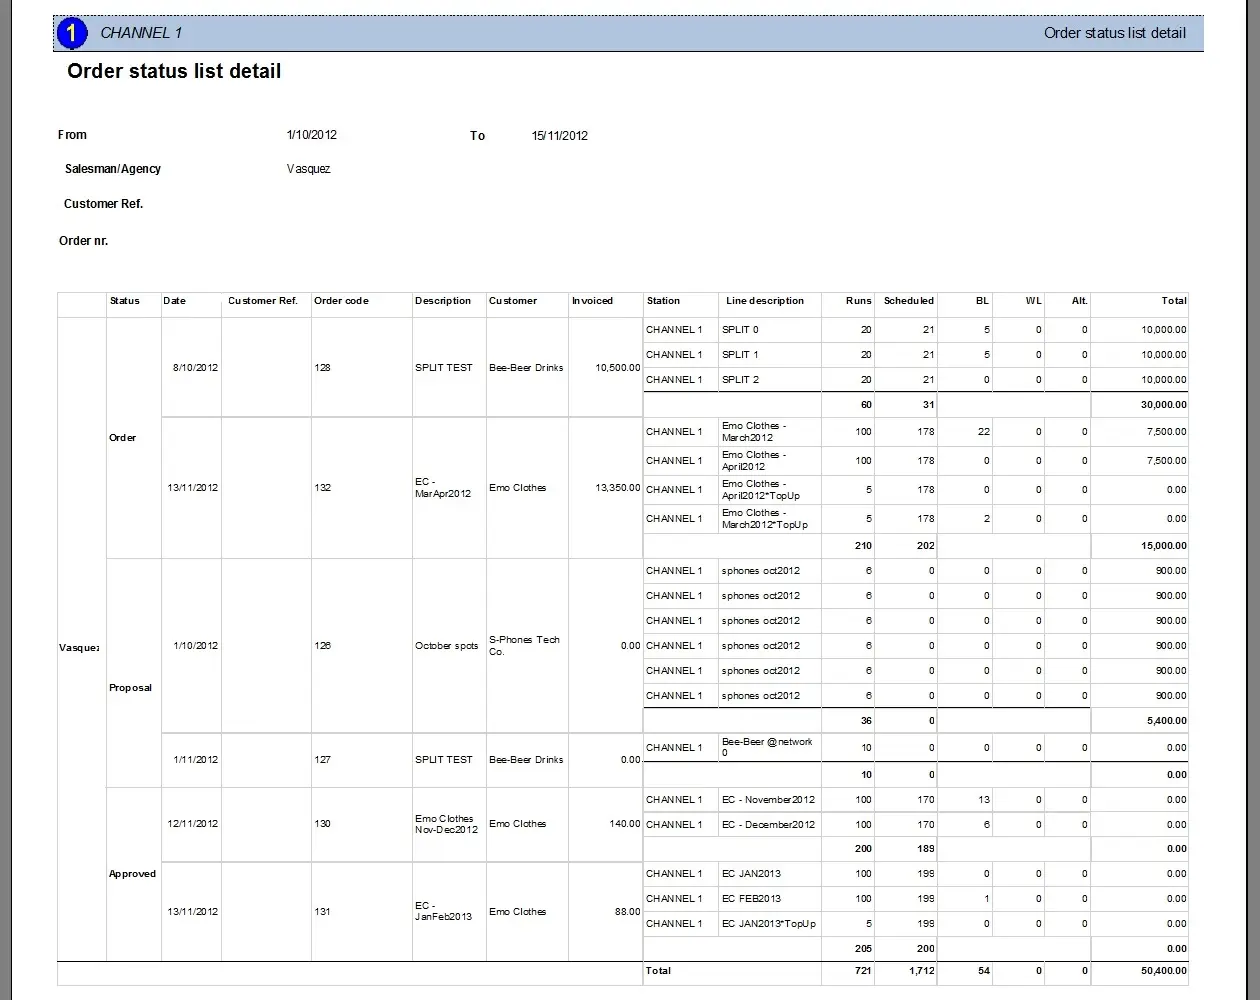Click the To date 15/11/2012
The height and width of the screenshot is (1000, 1260).
point(559,136)
